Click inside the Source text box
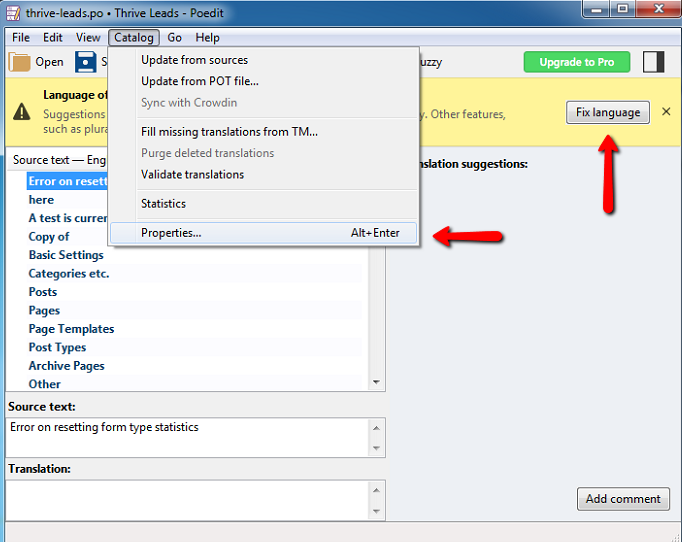 [x=187, y=437]
